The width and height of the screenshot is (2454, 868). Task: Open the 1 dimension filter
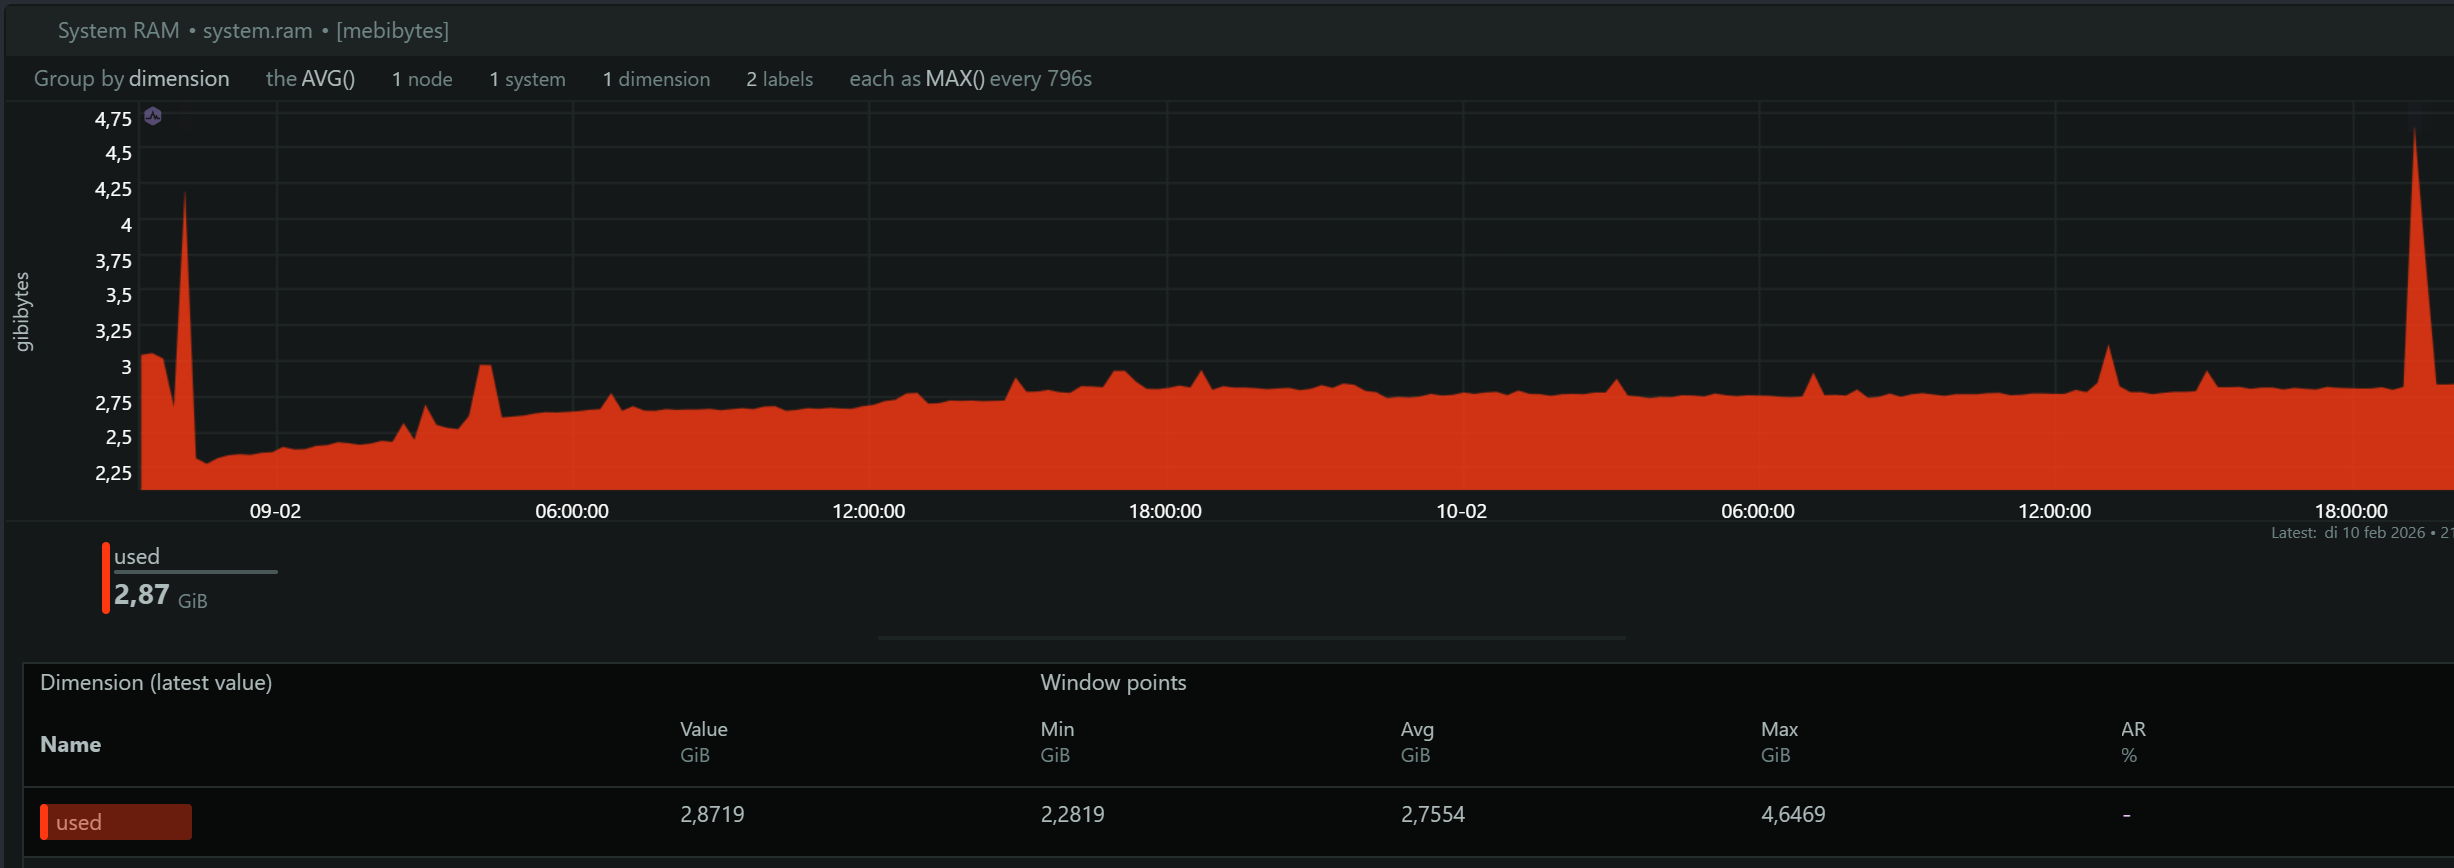pos(656,79)
